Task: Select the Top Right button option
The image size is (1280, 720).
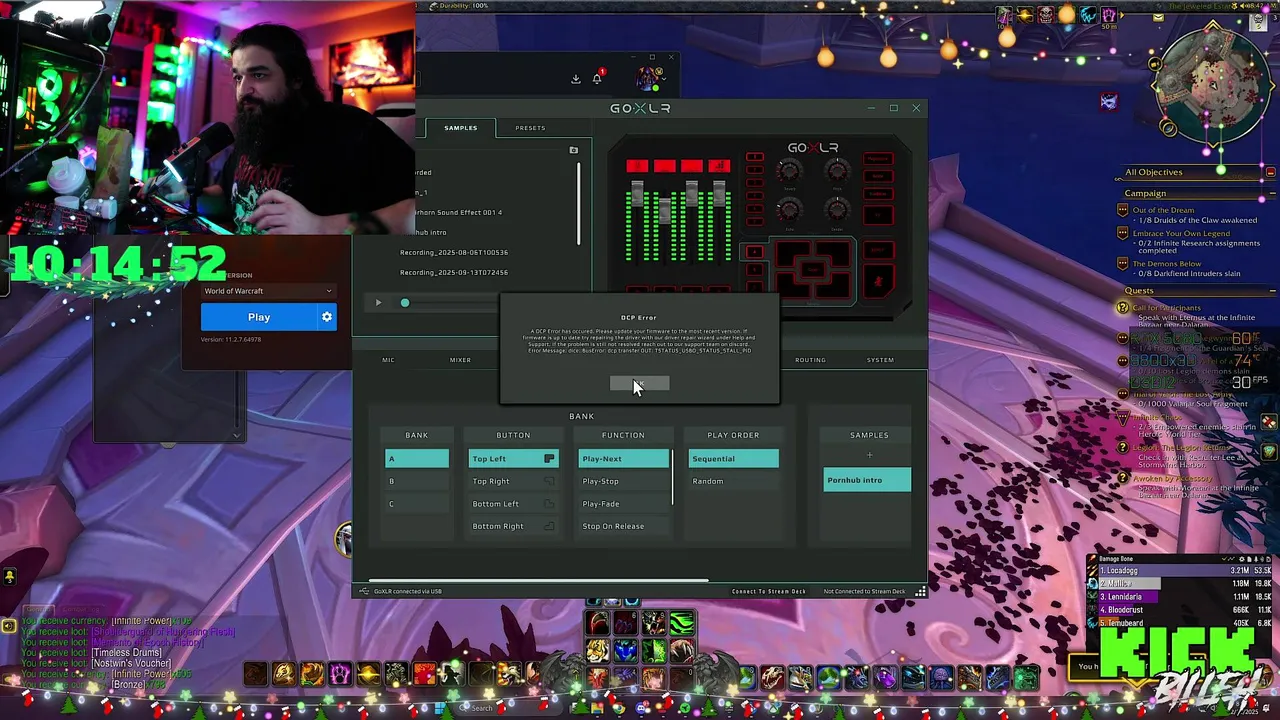Action: click(x=513, y=481)
